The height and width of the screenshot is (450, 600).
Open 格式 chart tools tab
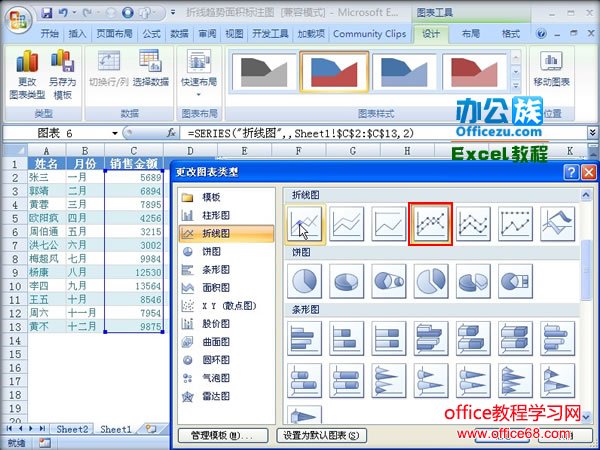(511, 34)
